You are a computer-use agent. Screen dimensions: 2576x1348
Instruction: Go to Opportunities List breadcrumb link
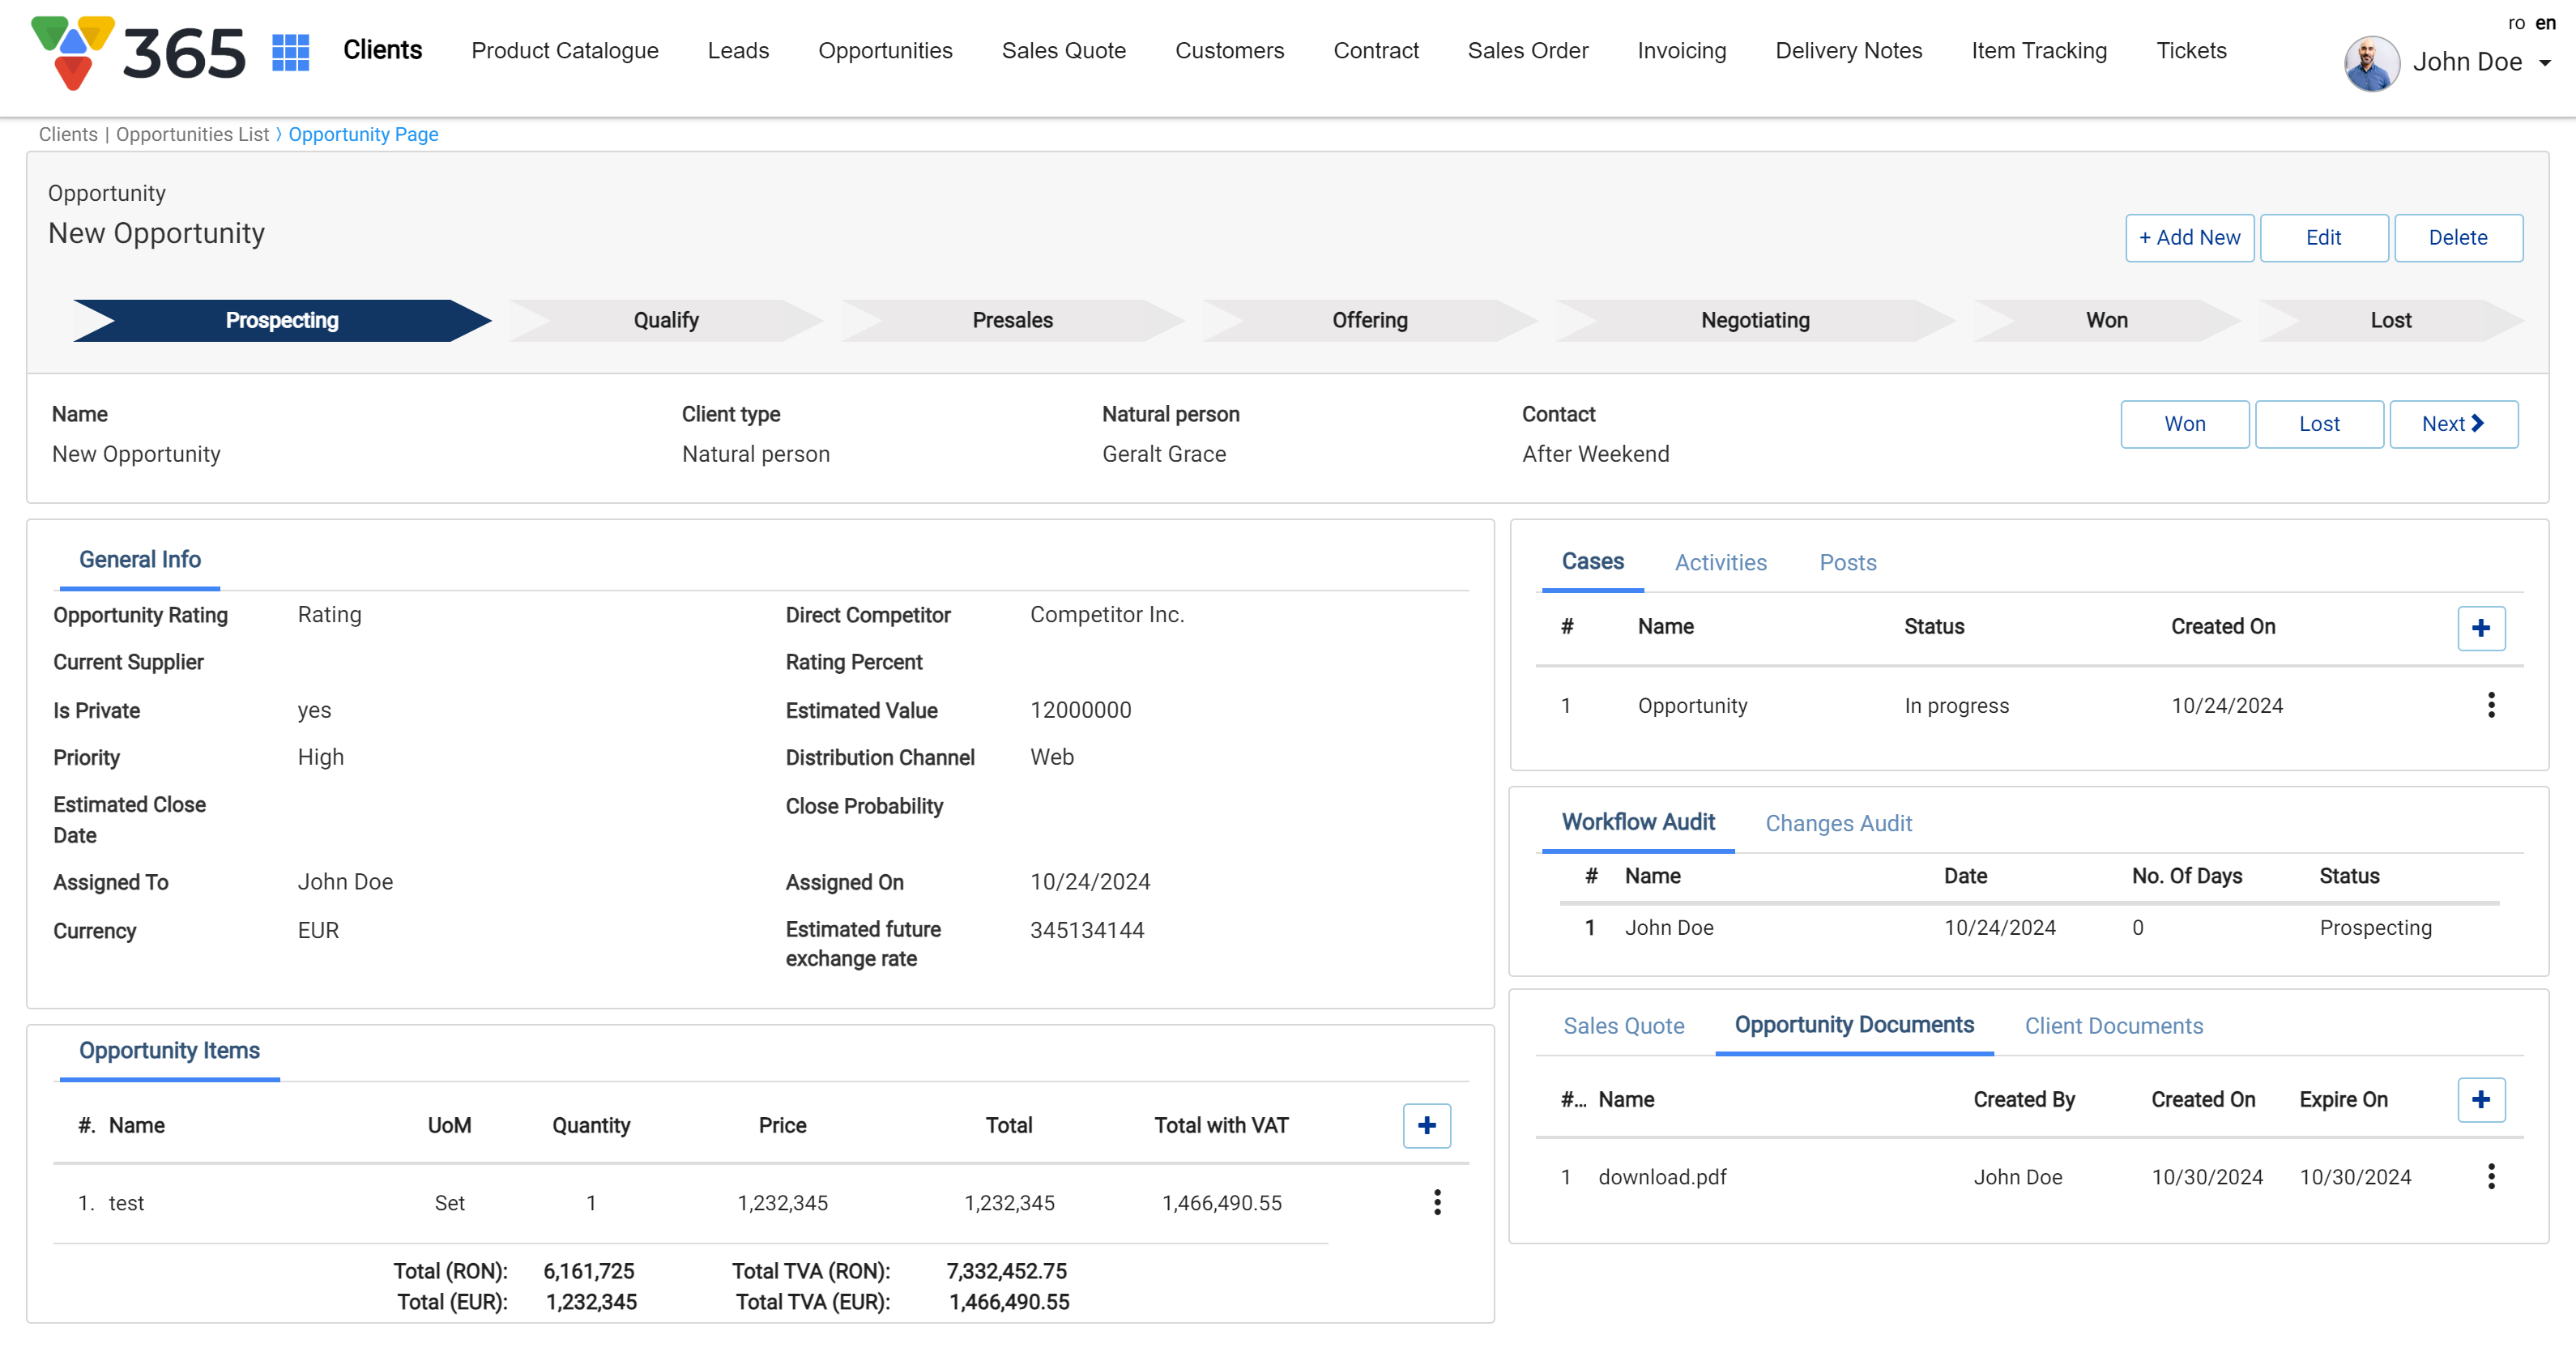pyautogui.click(x=192, y=134)
